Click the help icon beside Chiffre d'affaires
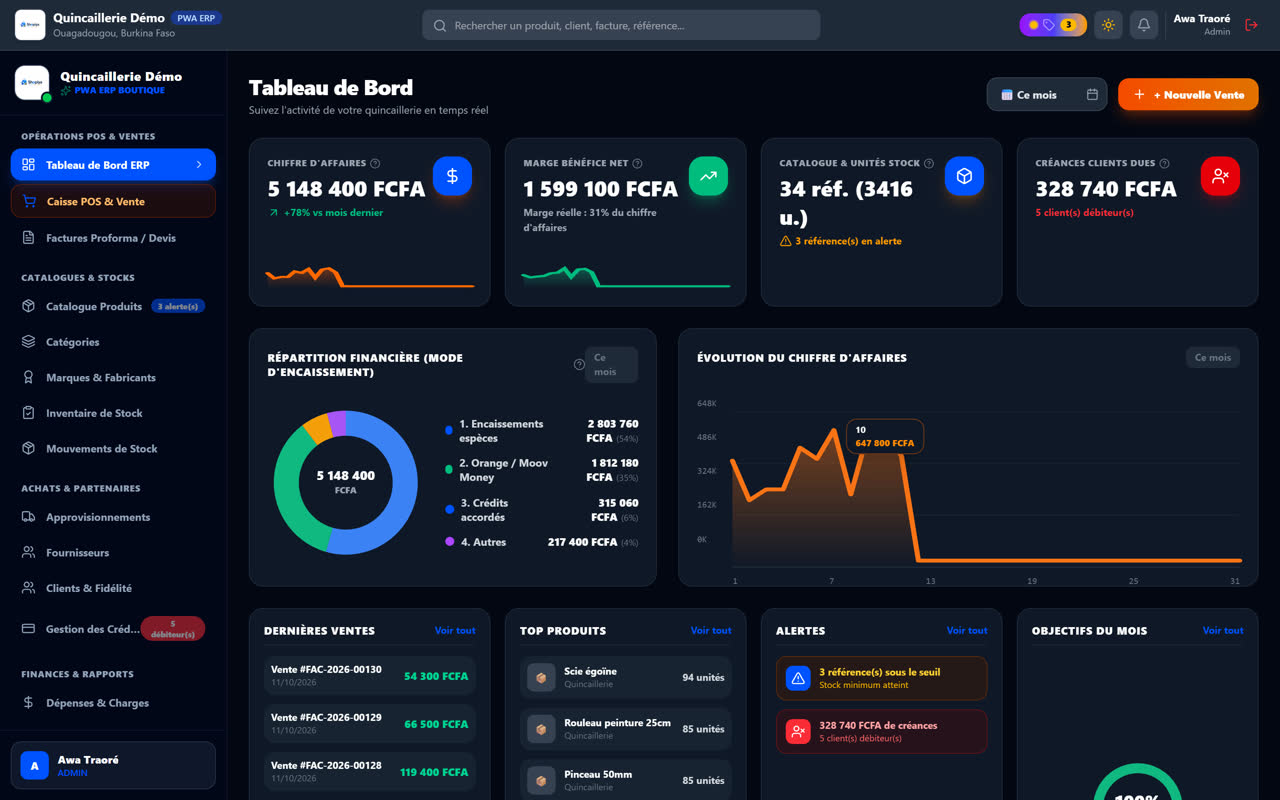 375,163
